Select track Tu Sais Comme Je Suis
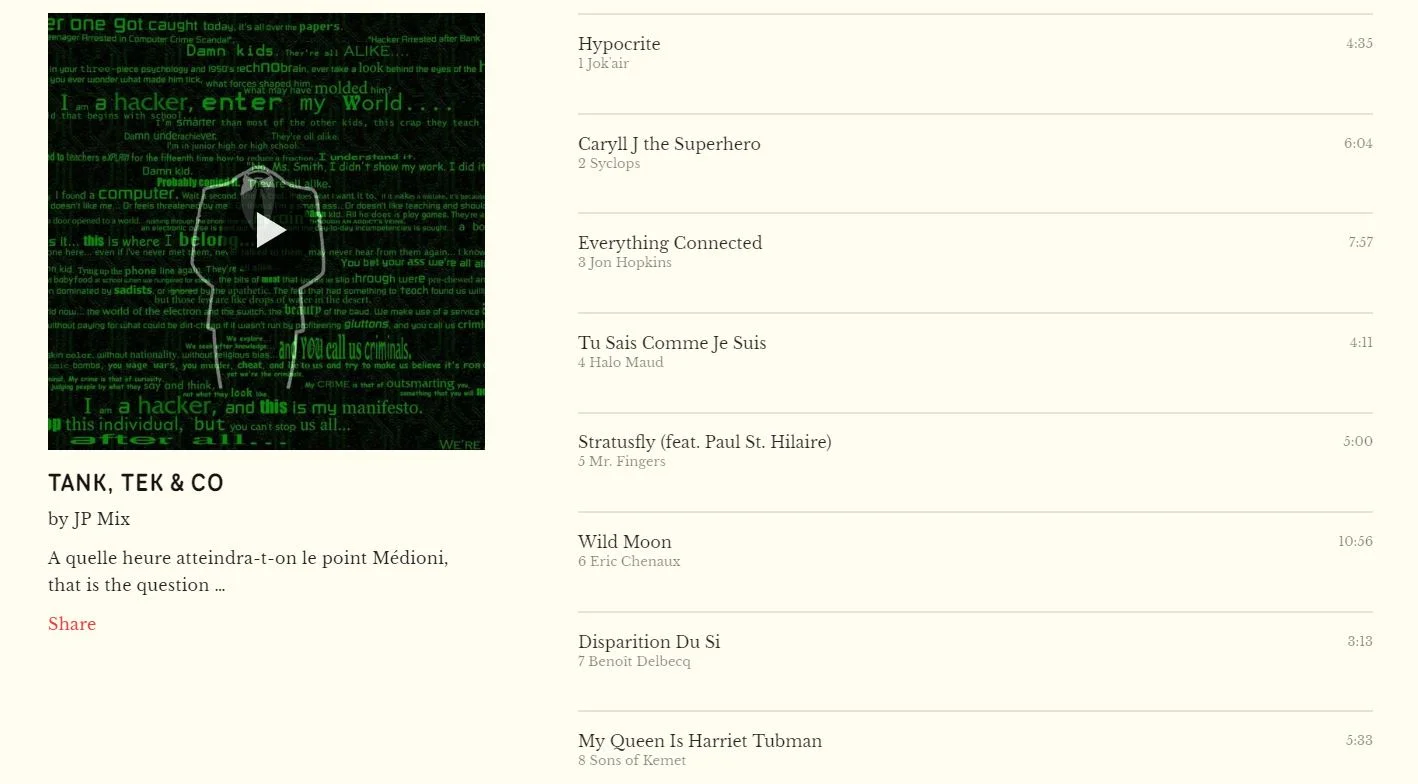The height and width of the screenshot is (784, 1418). coord(672,343)
